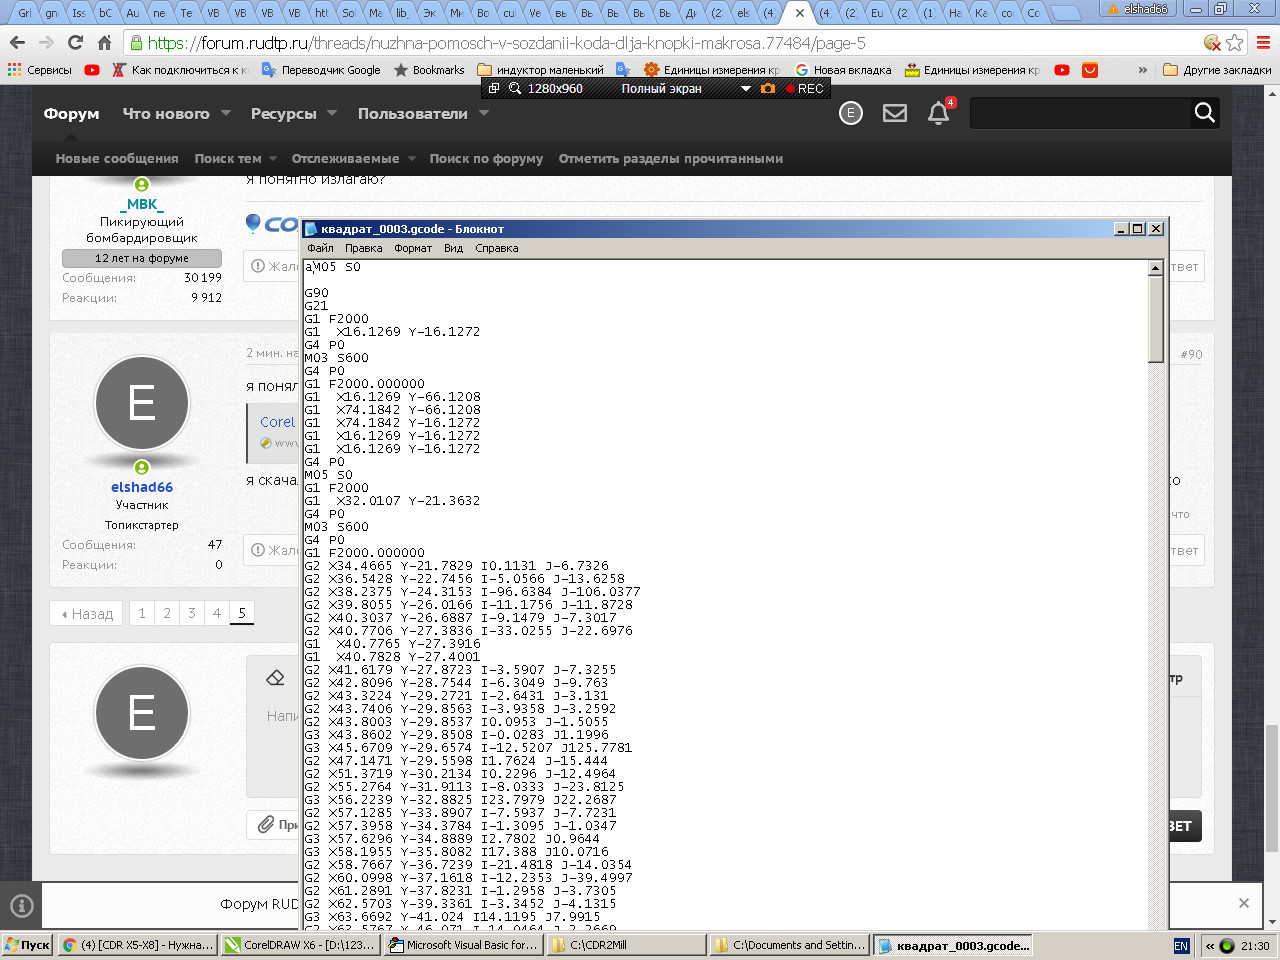Go to browser home page icon

(x=104, y=43)
